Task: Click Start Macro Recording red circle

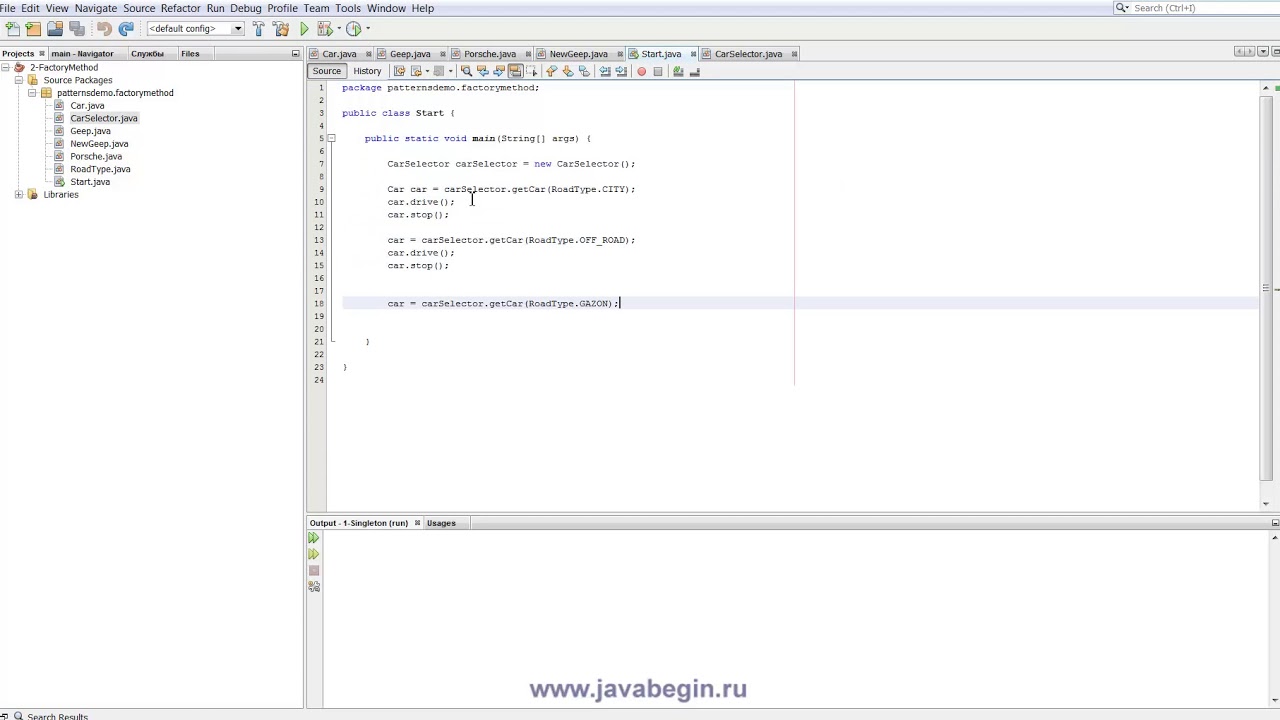Action: tap(642, 71)
